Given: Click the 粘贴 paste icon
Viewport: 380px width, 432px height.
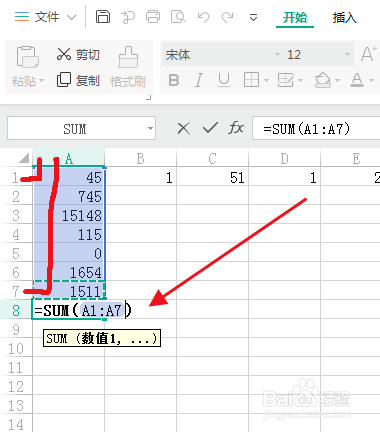Looking at the screenshot, I should 28,57.
